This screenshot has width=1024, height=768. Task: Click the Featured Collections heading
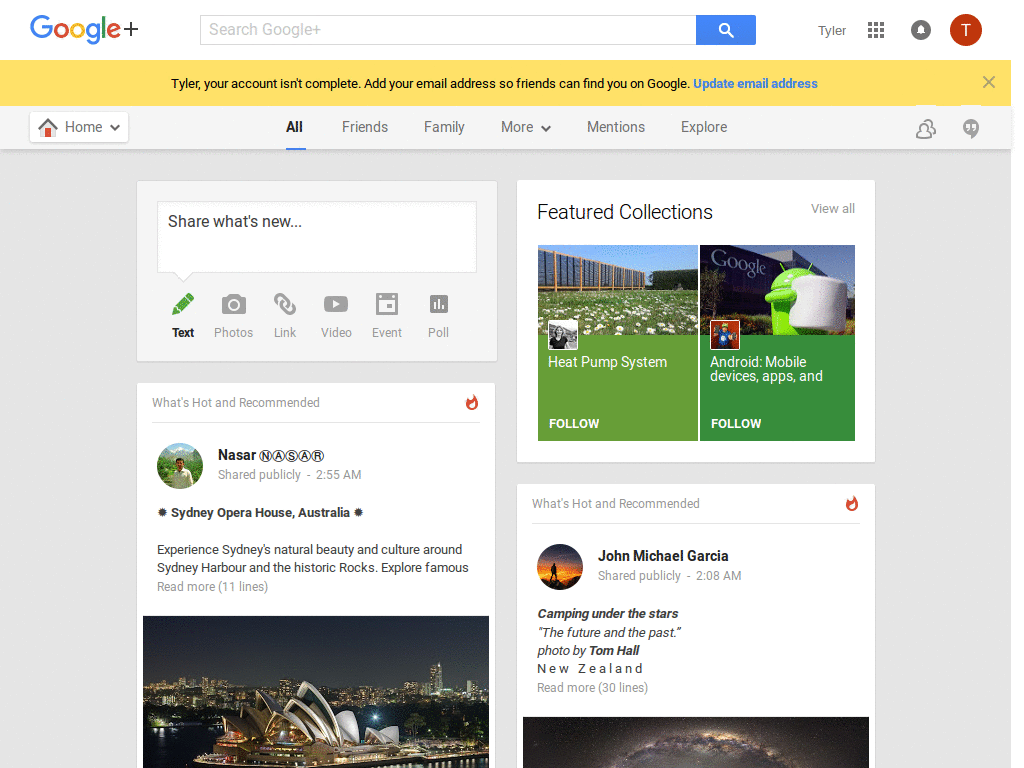(x=625, y=212)
